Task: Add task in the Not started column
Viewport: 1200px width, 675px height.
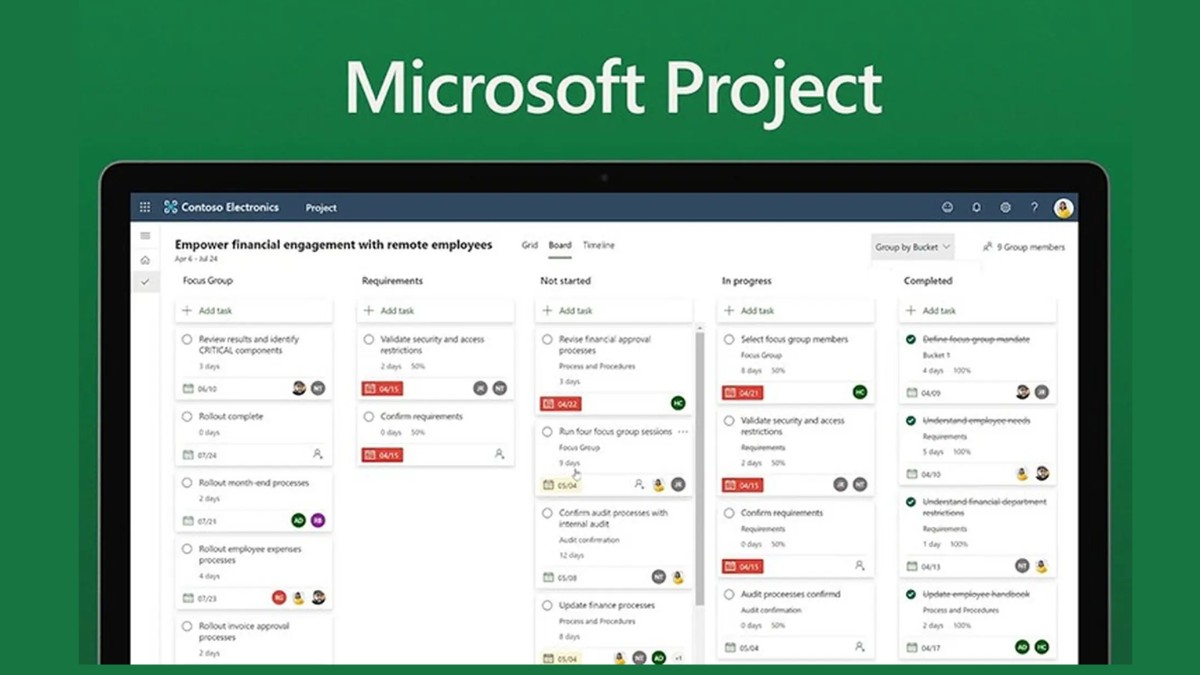Action: click(613, 311)
